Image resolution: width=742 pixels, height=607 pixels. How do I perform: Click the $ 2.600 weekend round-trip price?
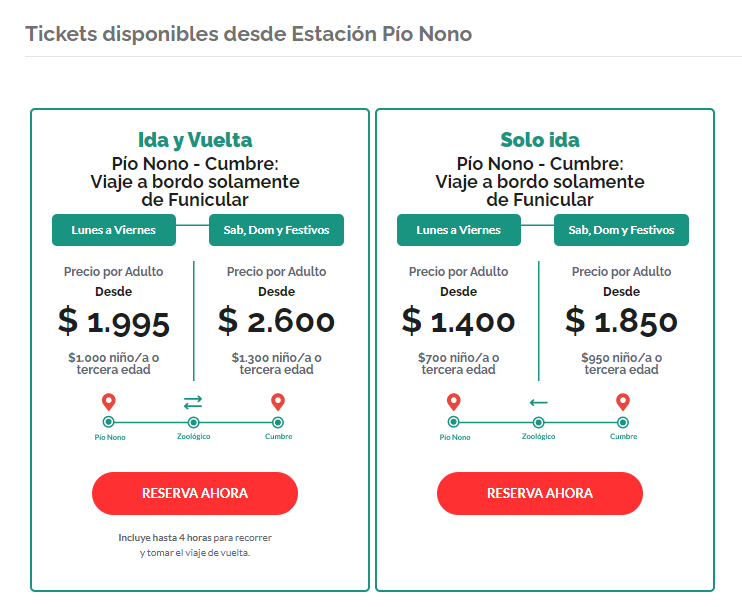(x=276, y=322)
